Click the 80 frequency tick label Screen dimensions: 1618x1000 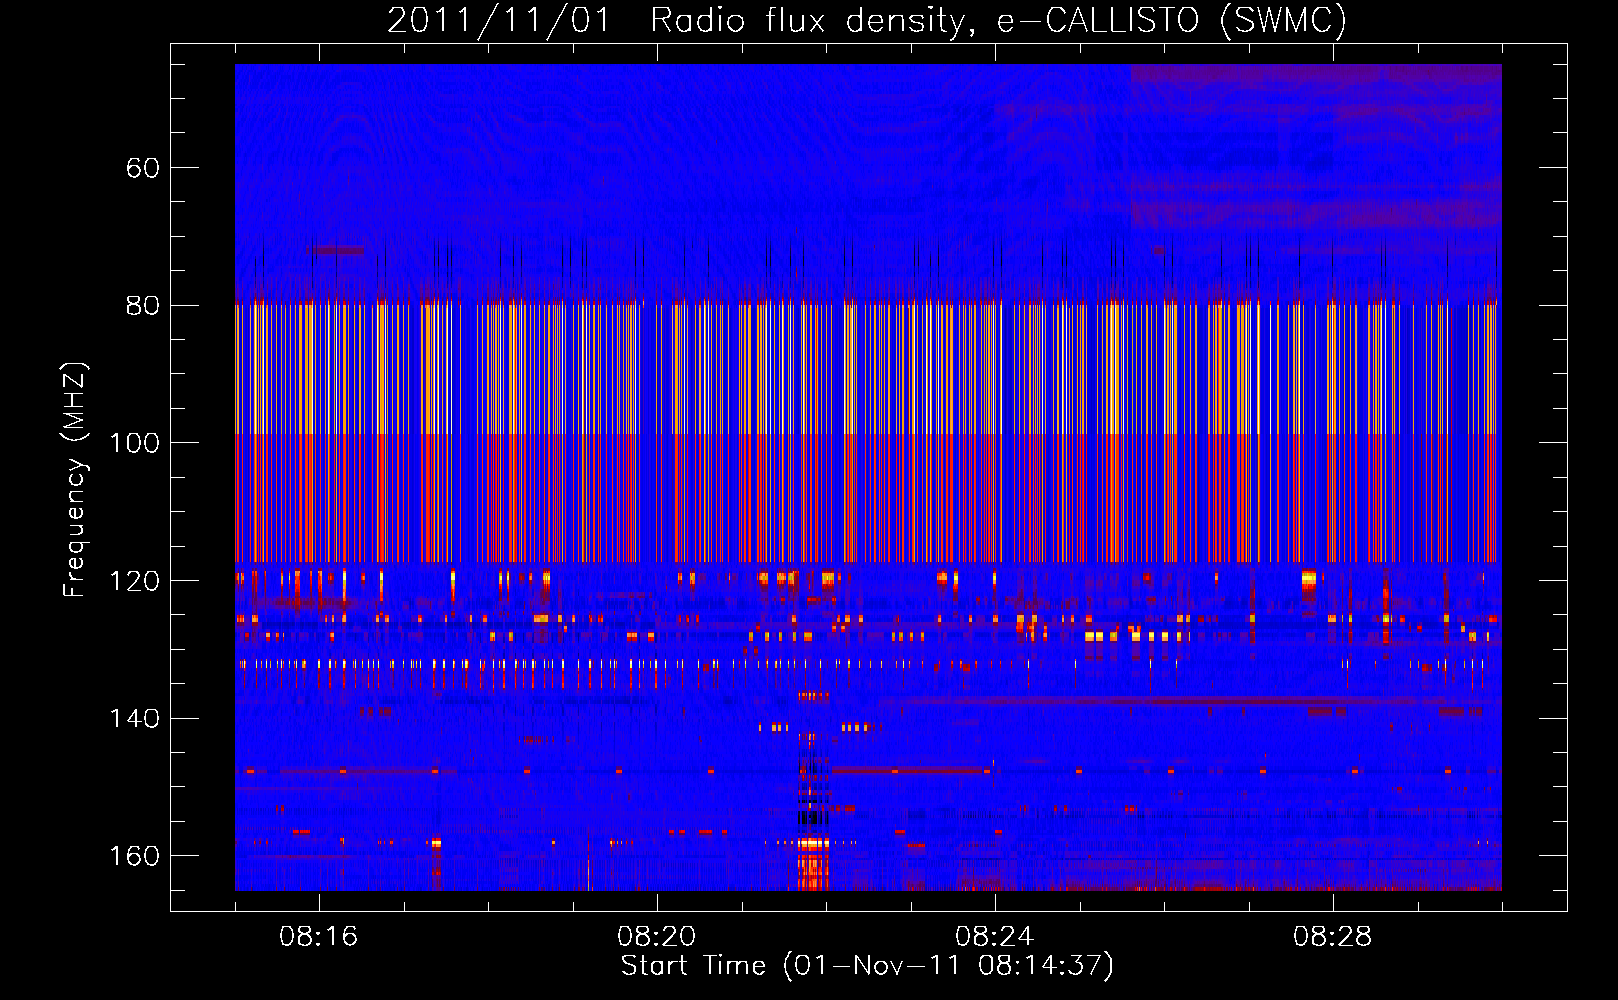(143, 306)
